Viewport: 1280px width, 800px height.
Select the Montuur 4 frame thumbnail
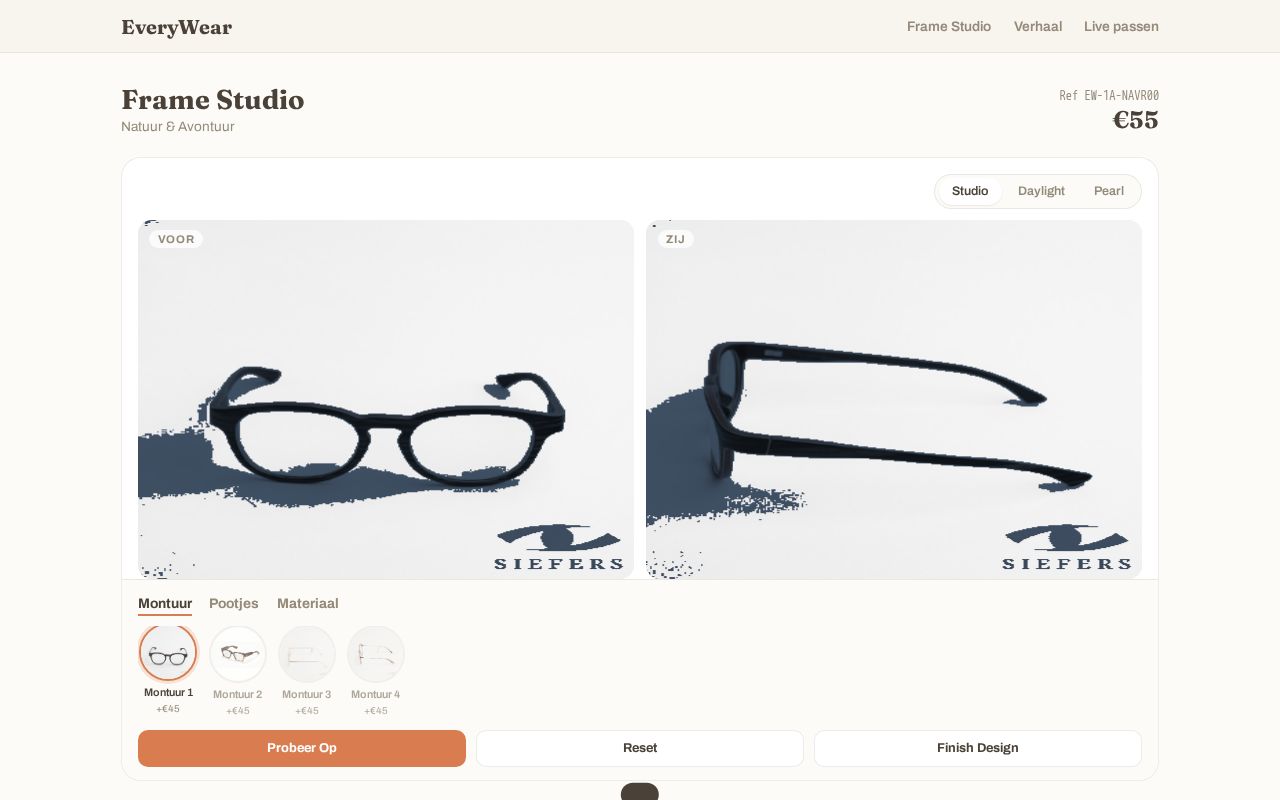375,654
